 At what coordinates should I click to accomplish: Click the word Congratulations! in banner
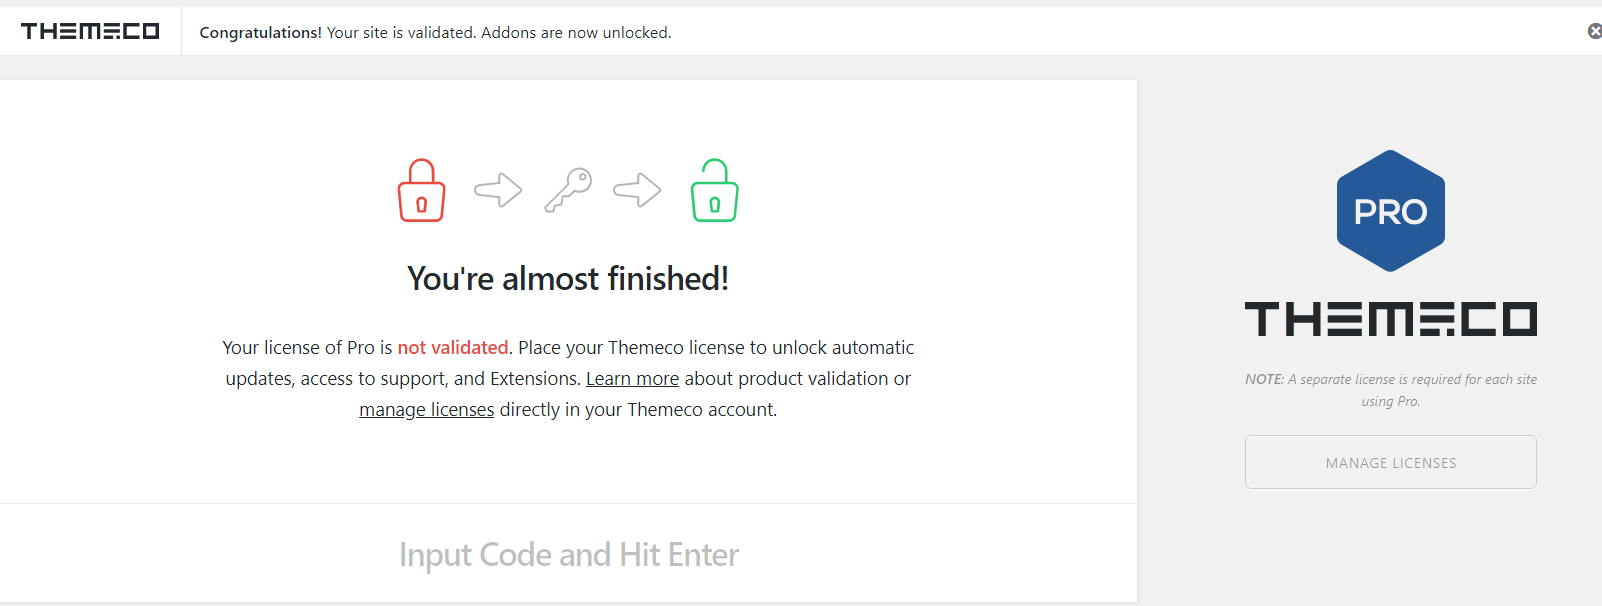point(261,32)
